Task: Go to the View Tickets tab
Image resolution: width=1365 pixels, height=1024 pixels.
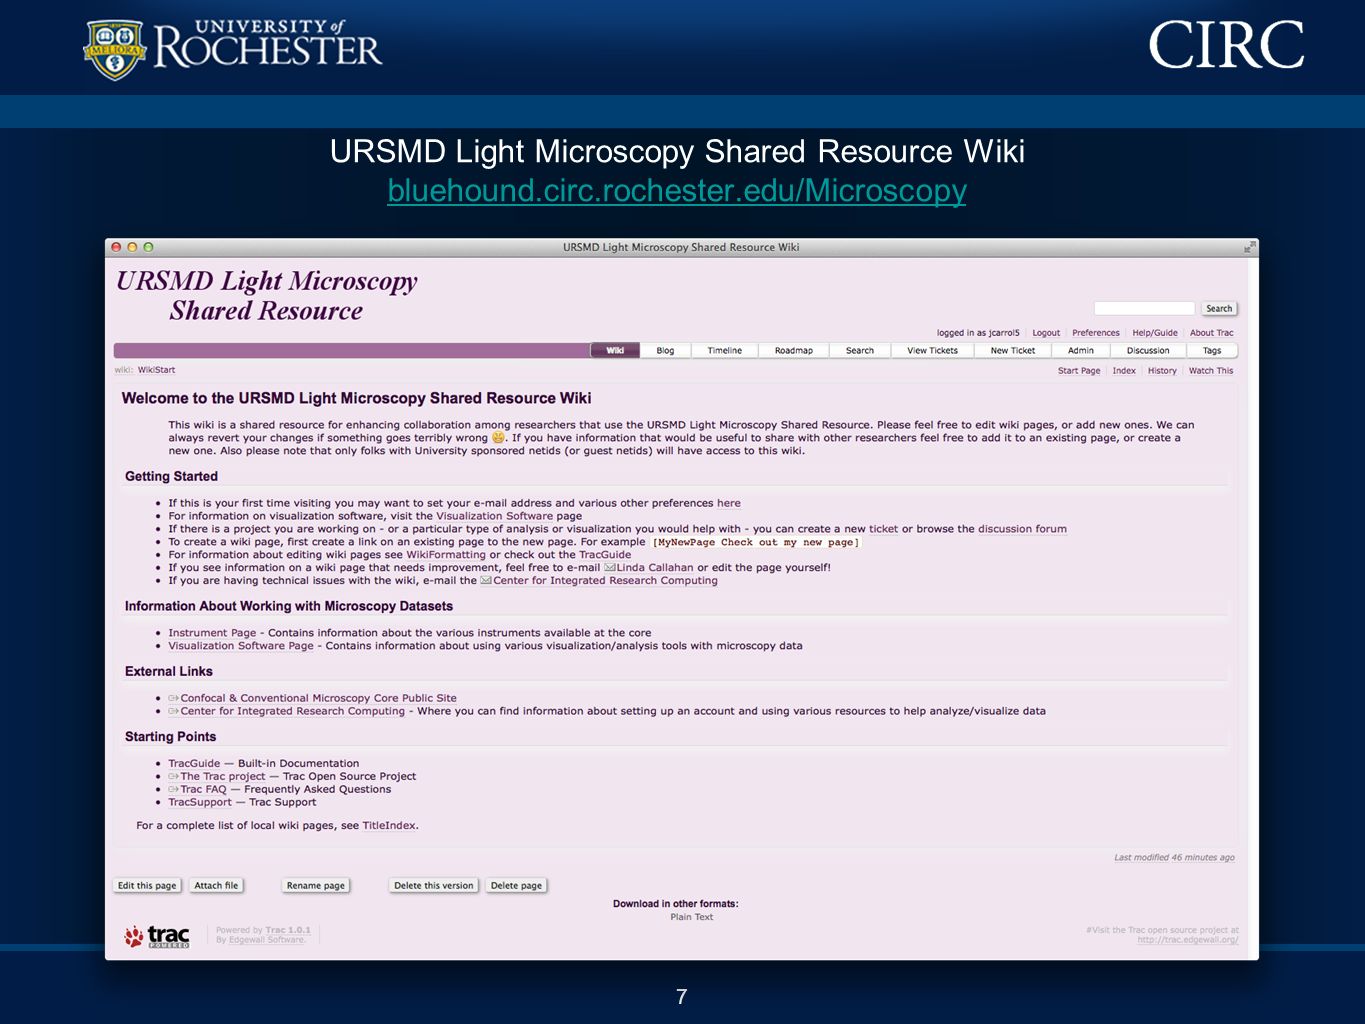Action: point(932,350)
